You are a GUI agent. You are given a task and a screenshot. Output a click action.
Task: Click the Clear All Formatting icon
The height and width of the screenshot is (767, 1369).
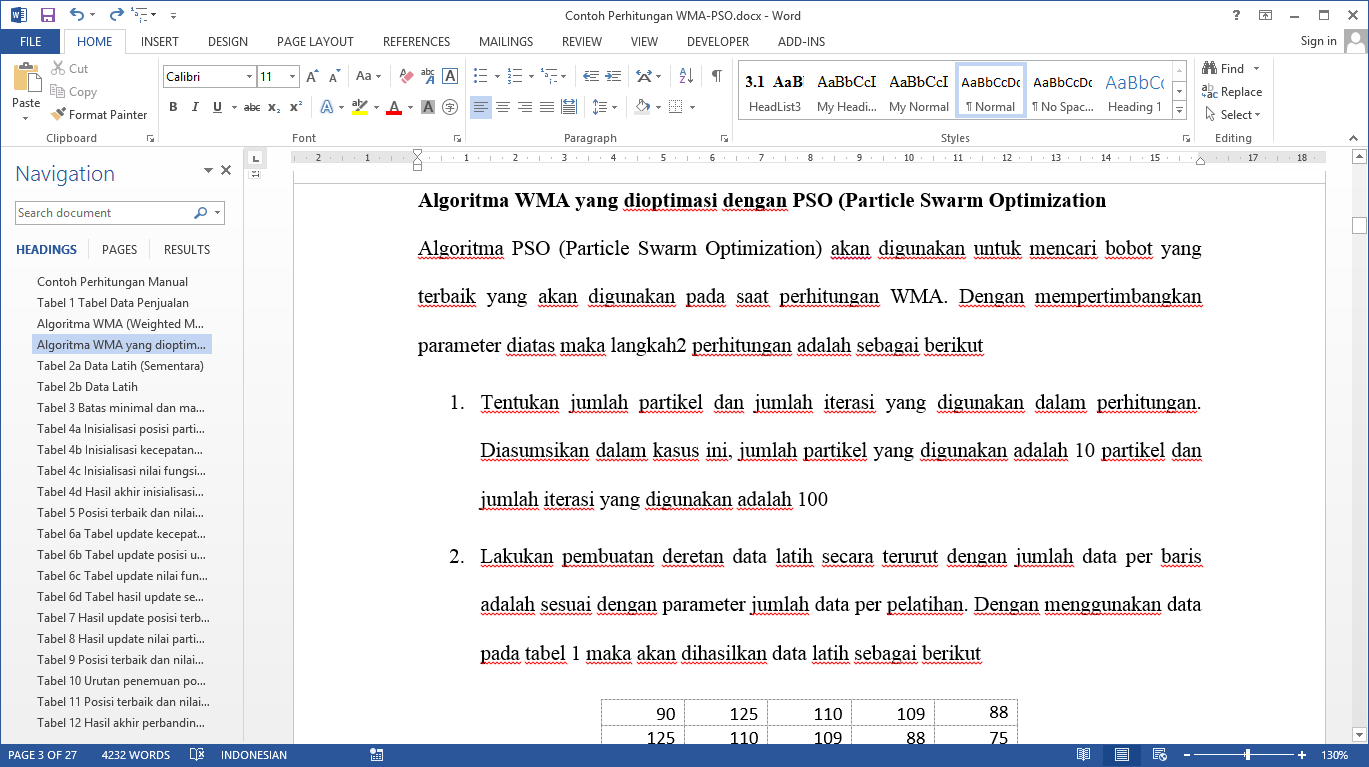tap(406, 76)
